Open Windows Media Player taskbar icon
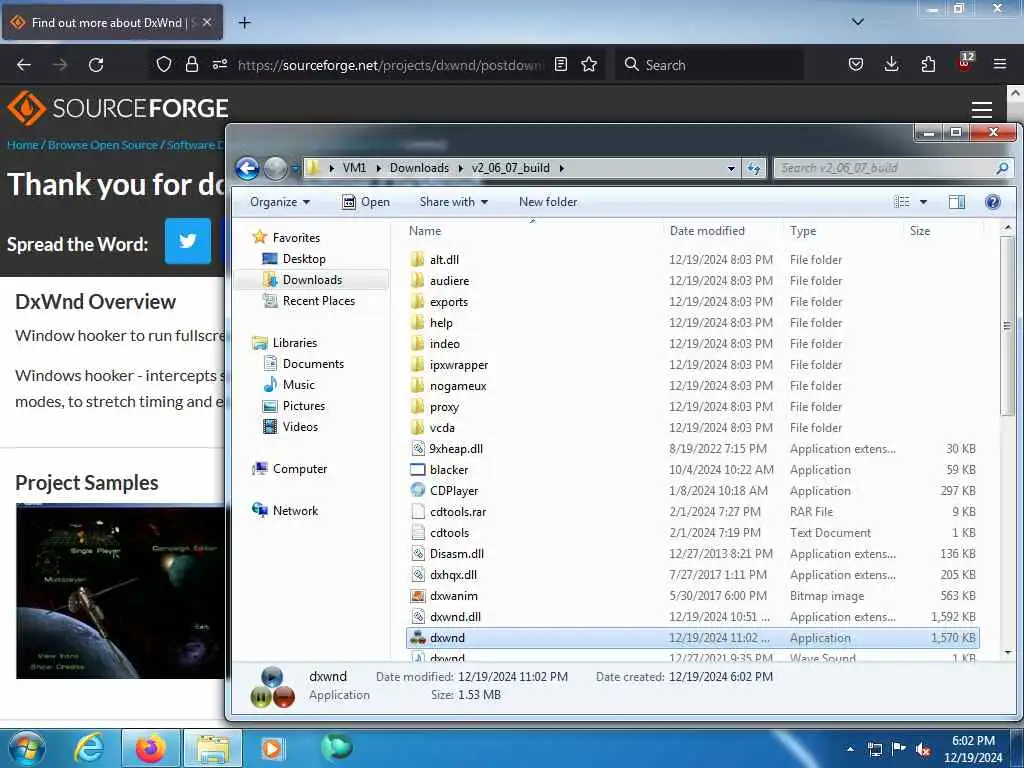This screenshot has height=768, width=1024. point(271,748)
